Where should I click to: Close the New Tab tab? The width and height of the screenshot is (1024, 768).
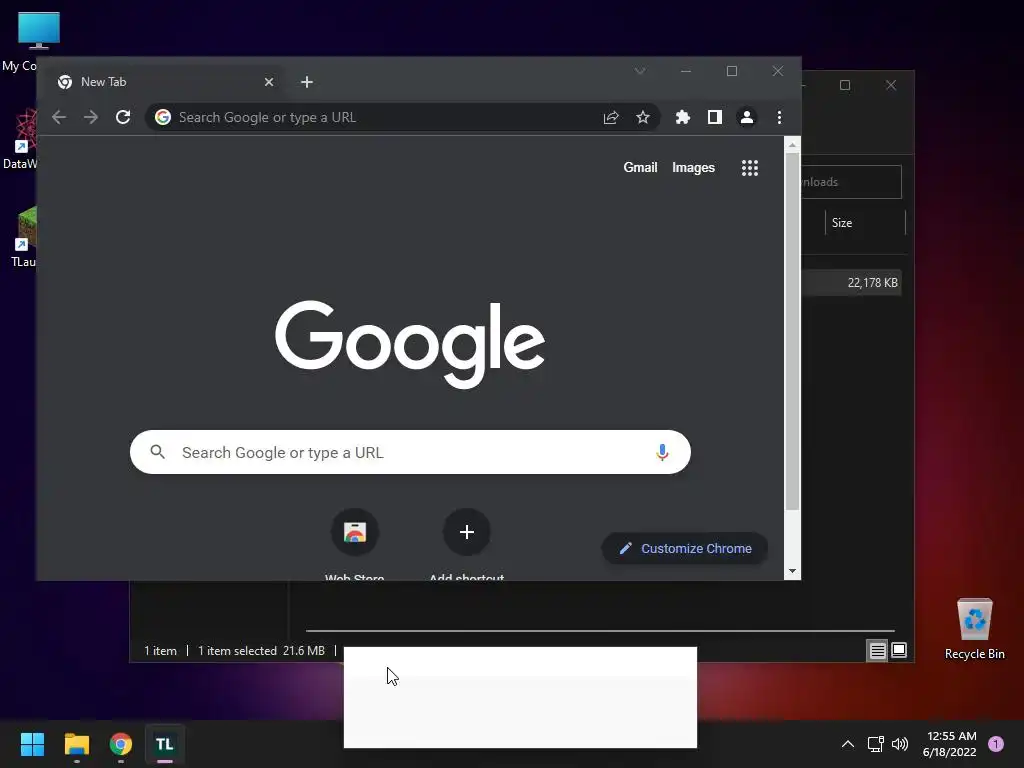coord(268,82)
